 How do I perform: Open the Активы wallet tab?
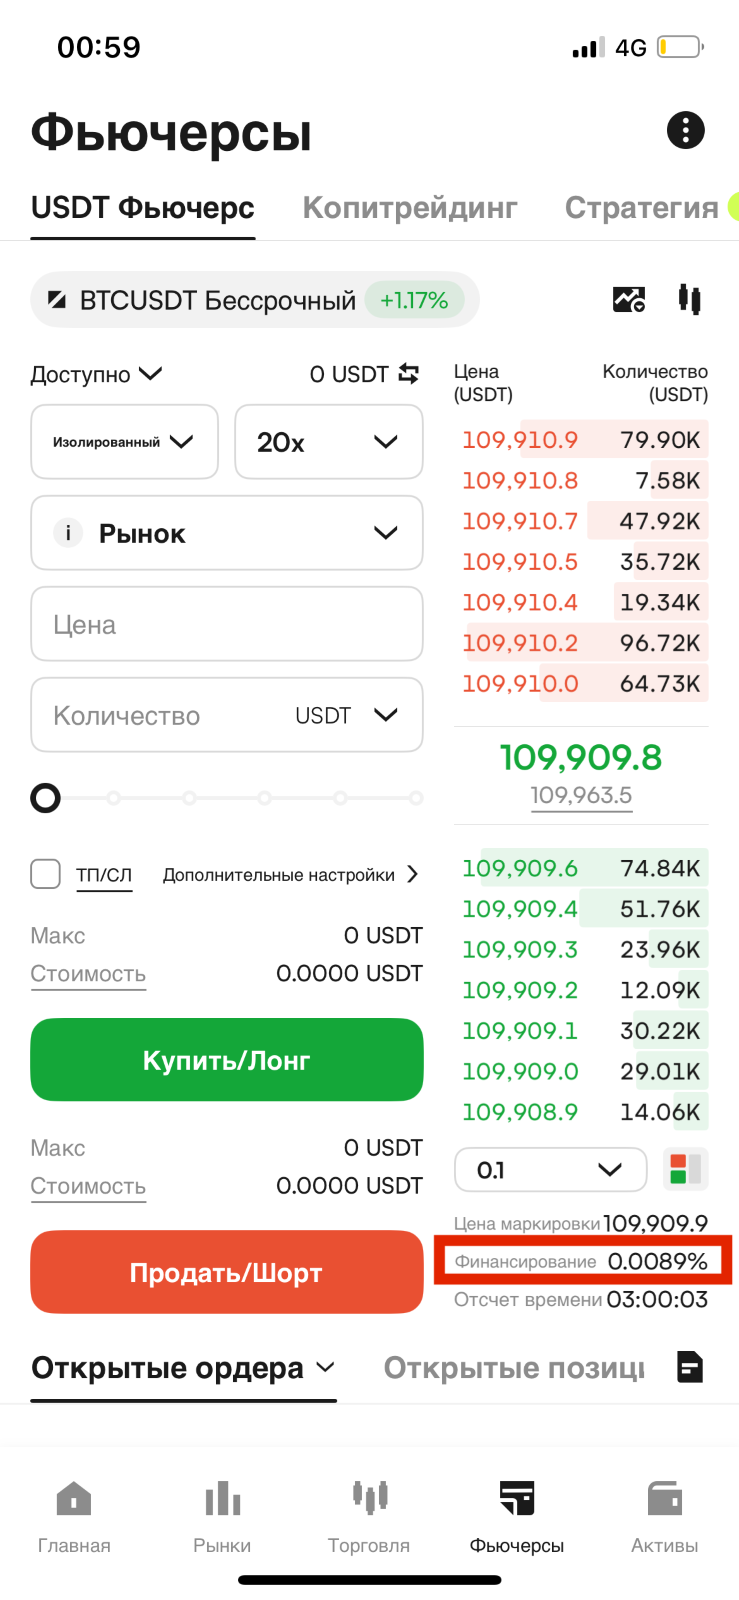pyautogui.click(x=665, y=1517)
